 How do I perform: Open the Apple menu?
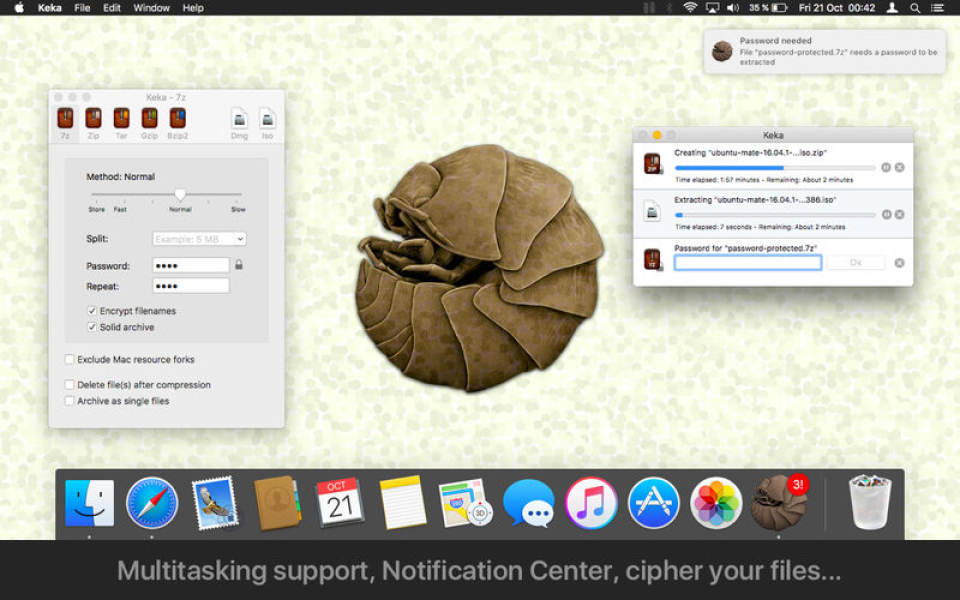[x=19, y=8]
